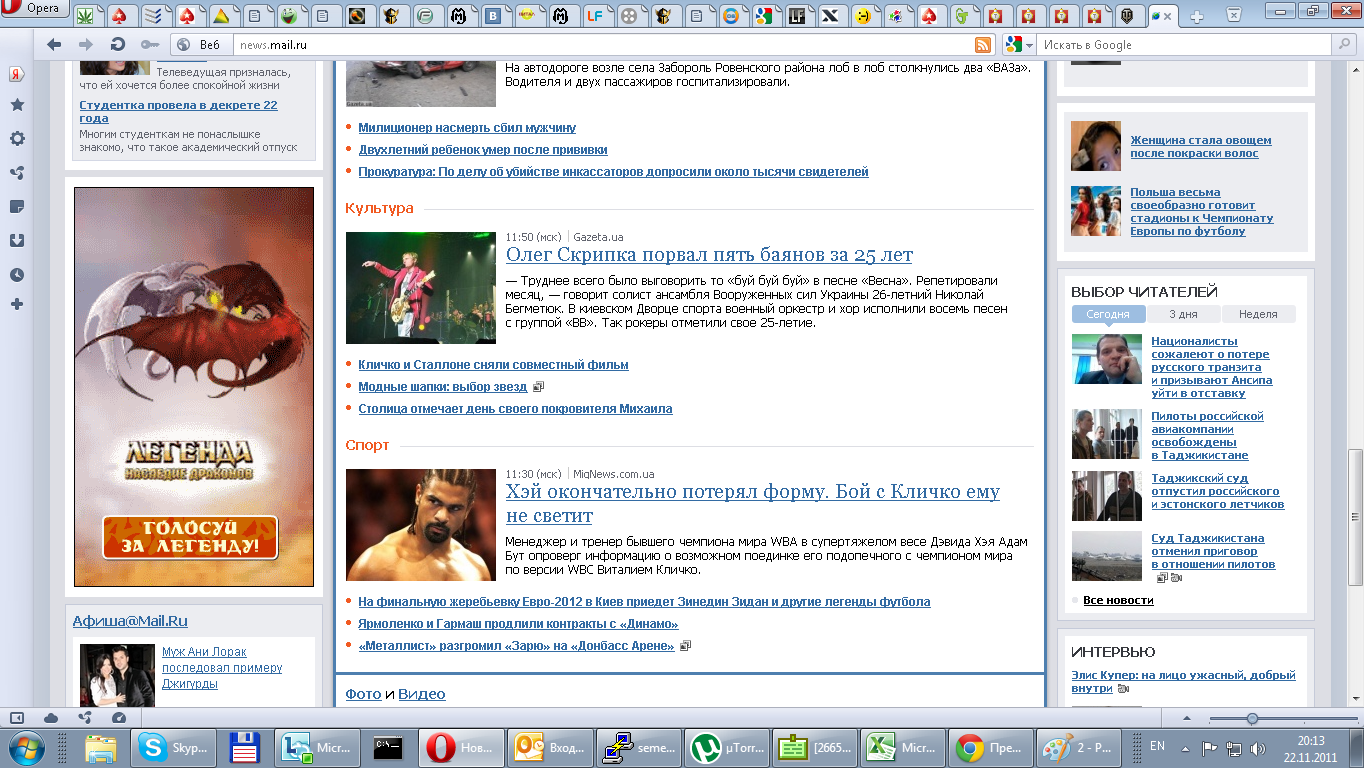Open Opera Link cloud icon in status bar

coord(51,717)
